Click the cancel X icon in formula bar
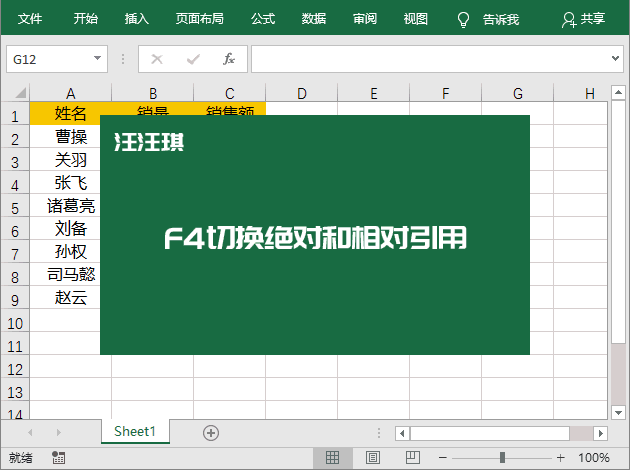Viewport: 630px width, 470px height. (157, 59)
